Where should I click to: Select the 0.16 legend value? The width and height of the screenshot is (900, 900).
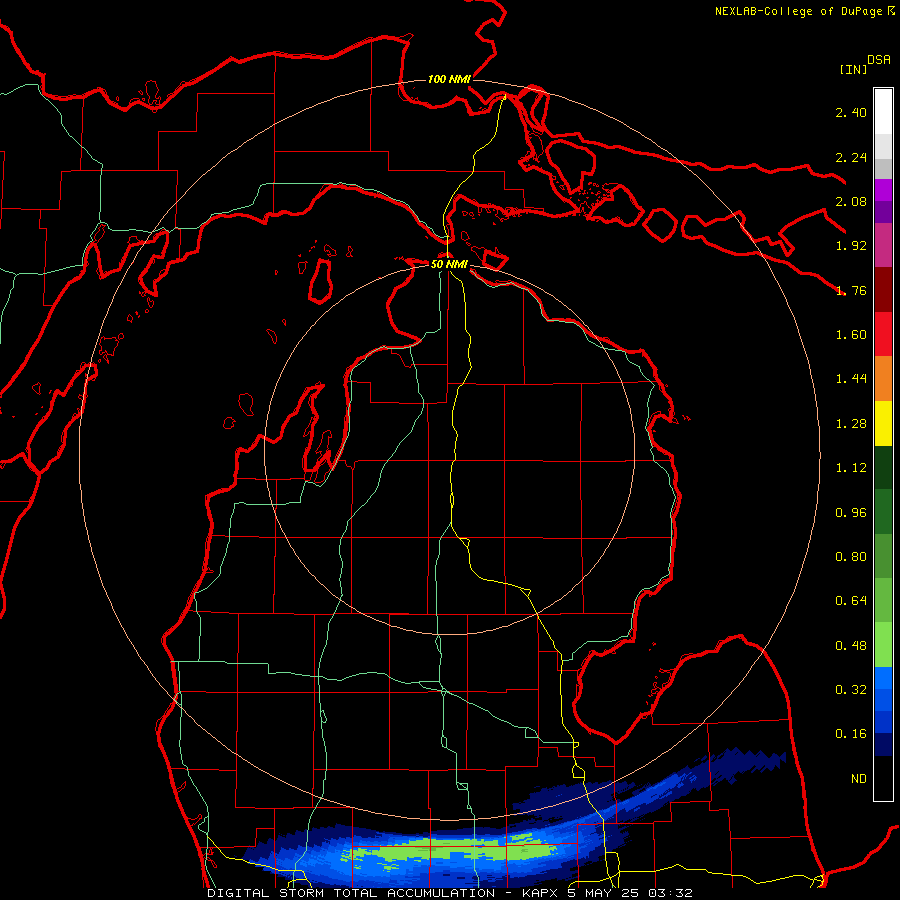(x=851, y=734)
